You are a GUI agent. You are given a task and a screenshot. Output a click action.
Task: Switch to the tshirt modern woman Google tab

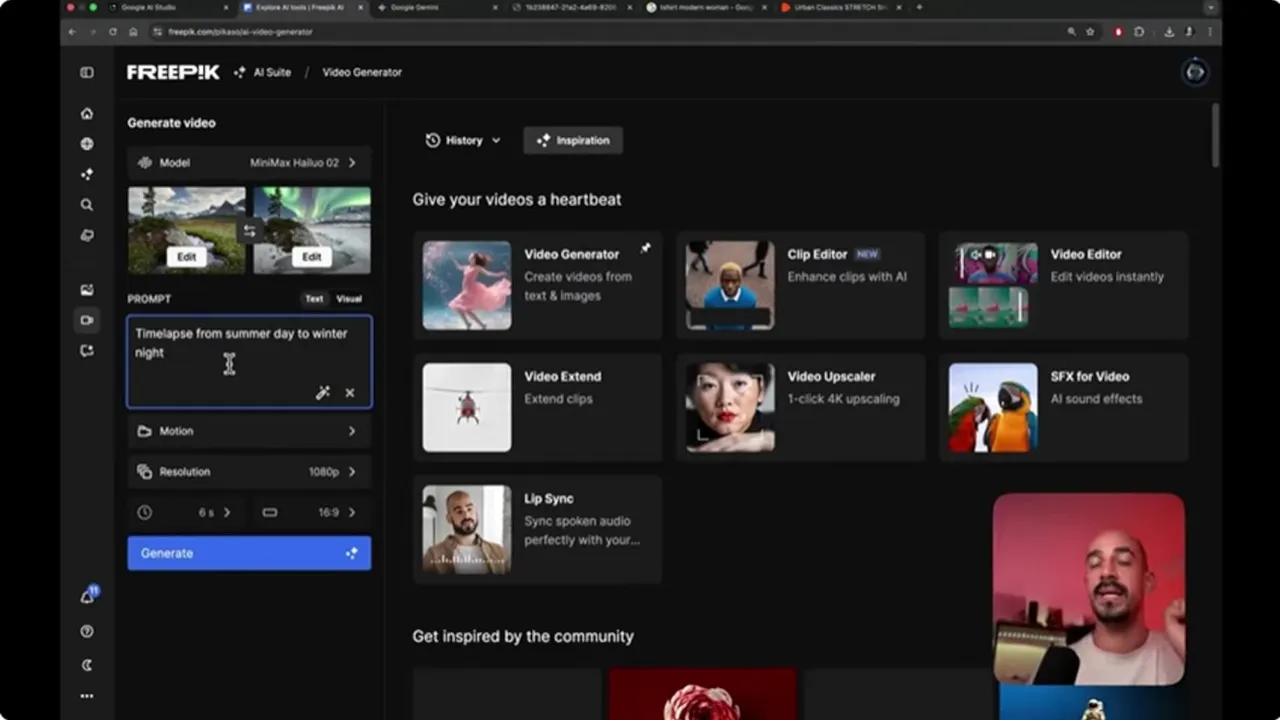tap(703, 7)
